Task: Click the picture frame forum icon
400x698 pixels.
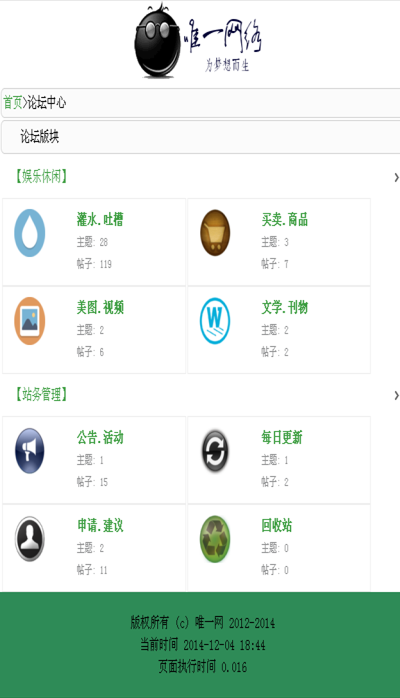Action: (x=29, y=321)
